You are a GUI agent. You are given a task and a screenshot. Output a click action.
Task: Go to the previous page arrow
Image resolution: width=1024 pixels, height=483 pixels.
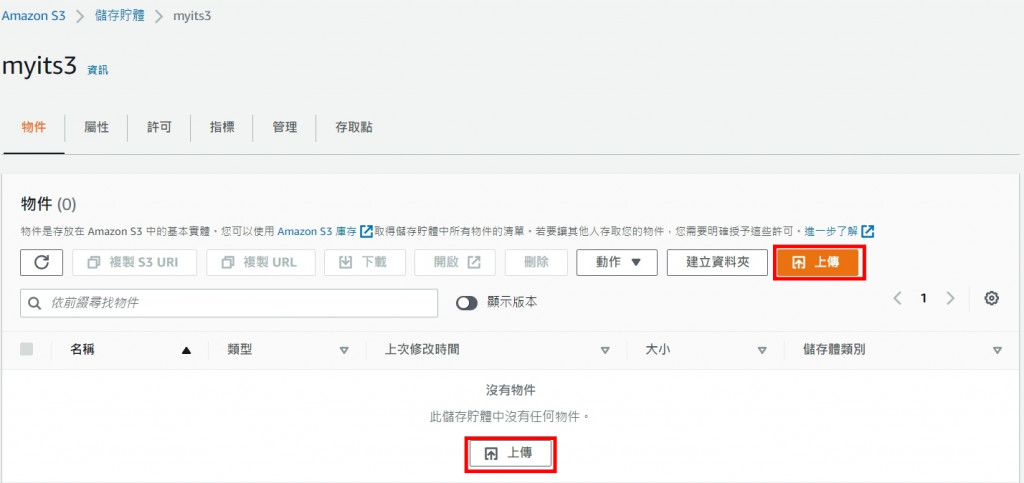(x=897, y=299)
